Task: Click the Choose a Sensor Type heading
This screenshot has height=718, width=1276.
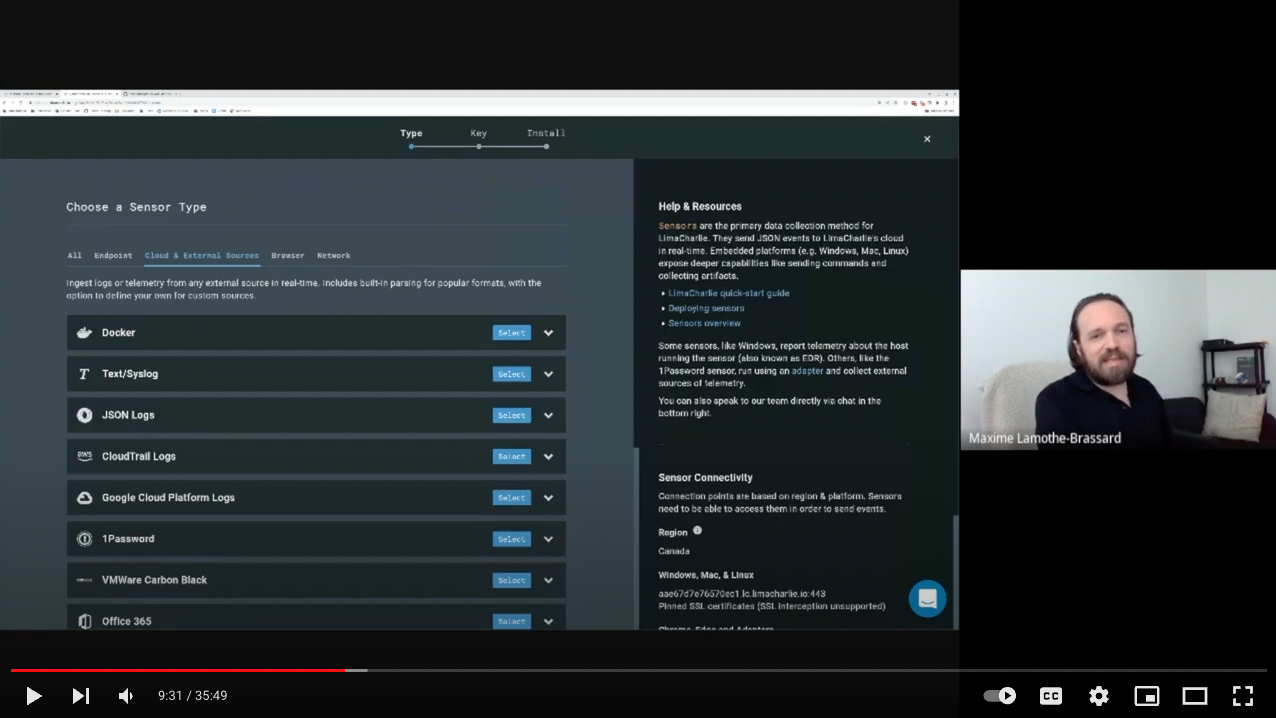Action: 136,207
